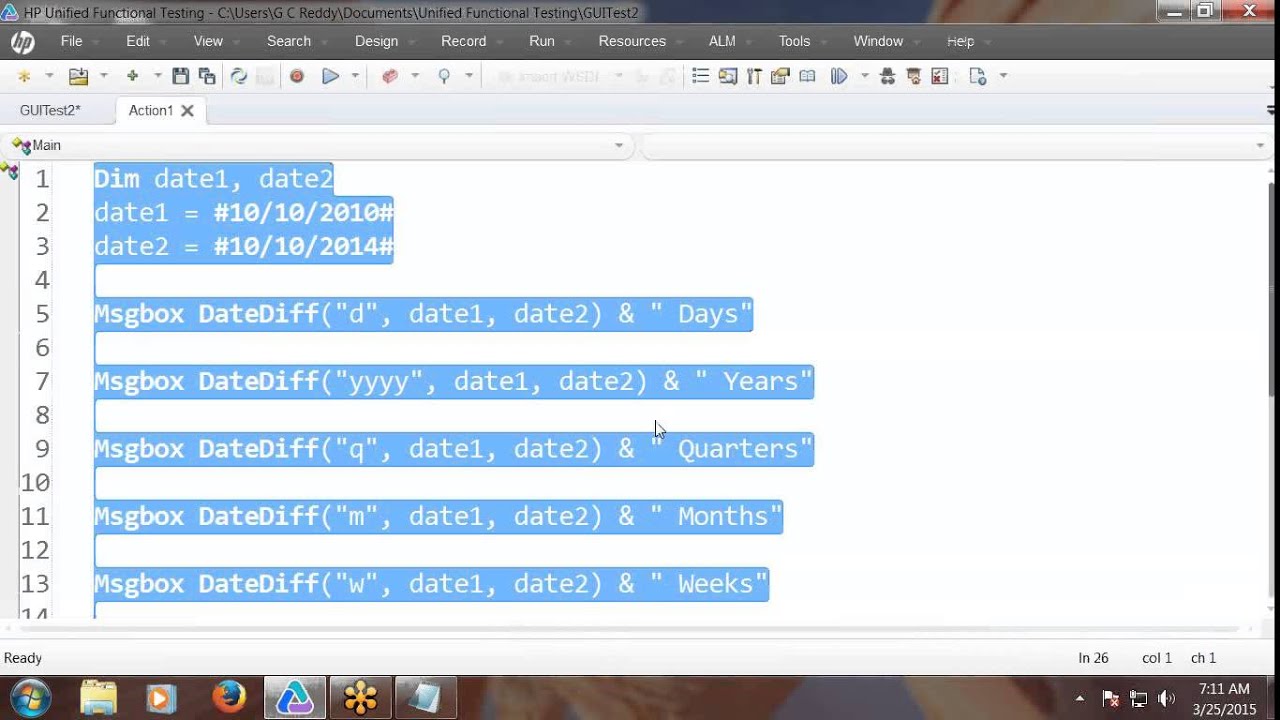Viewport: 1280px width, 720px height.
Task: Click the toolbar icon between spy figure and checklist
Action: 913,76
